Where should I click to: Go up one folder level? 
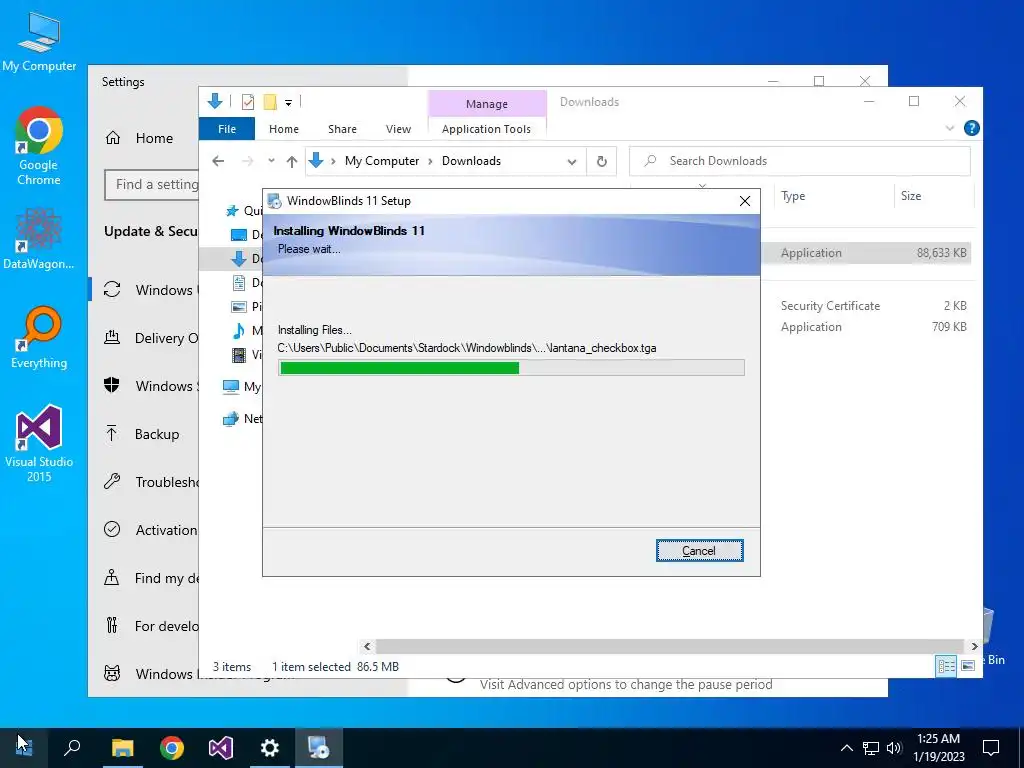coord(292,161)
